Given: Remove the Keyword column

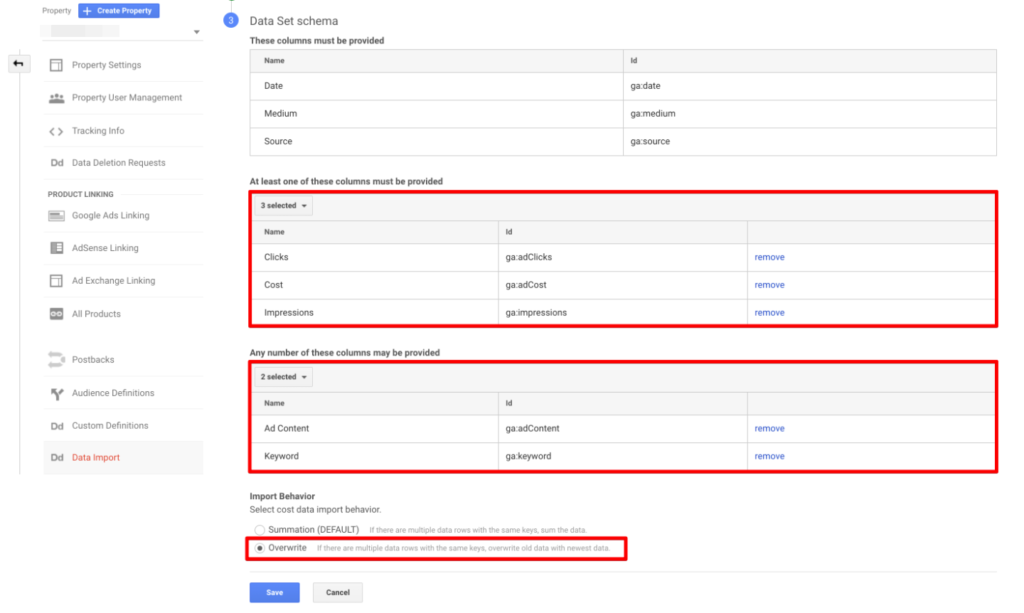Looking at the screenshot, I should point(769,456).
